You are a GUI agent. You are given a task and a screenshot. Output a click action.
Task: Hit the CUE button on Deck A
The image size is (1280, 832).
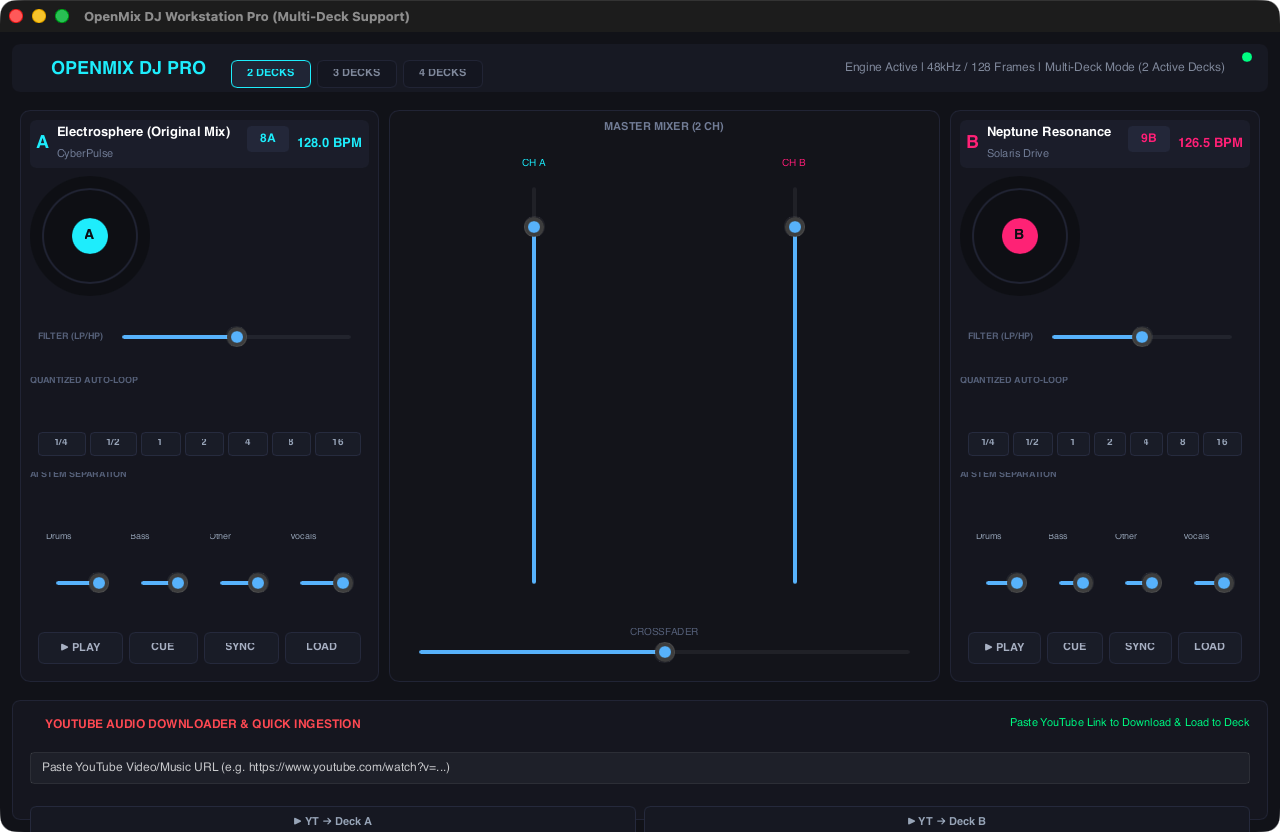163,648
